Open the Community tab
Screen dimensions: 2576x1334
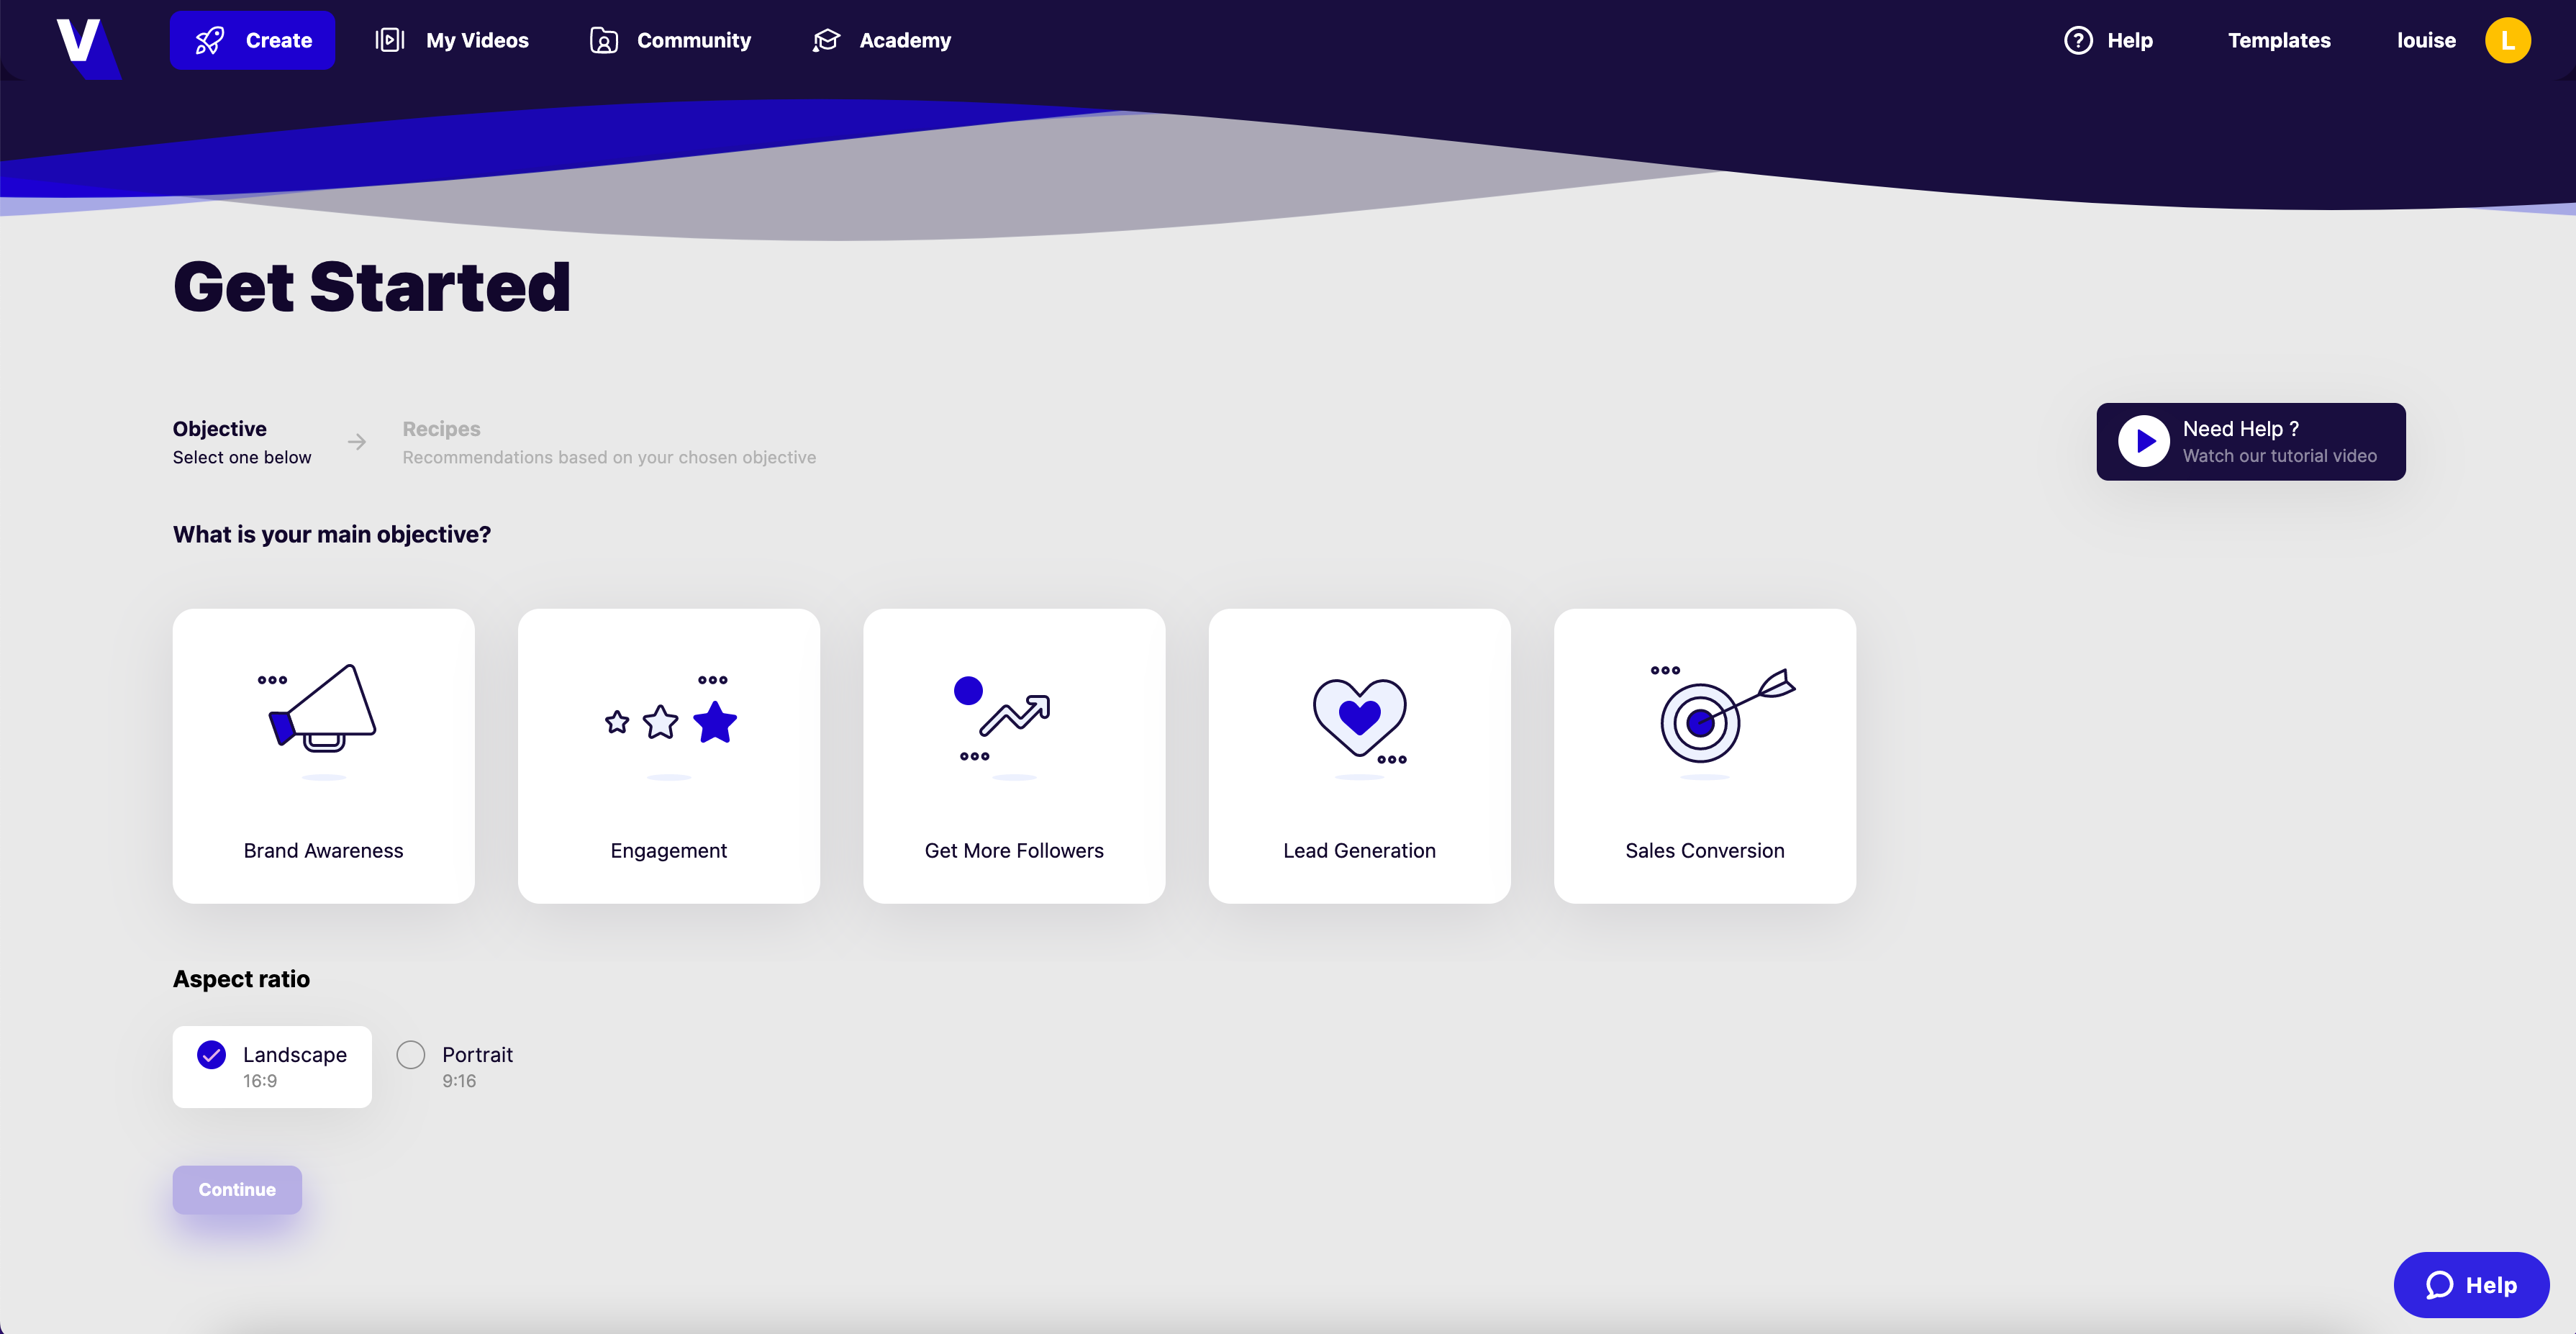point(670,41)
